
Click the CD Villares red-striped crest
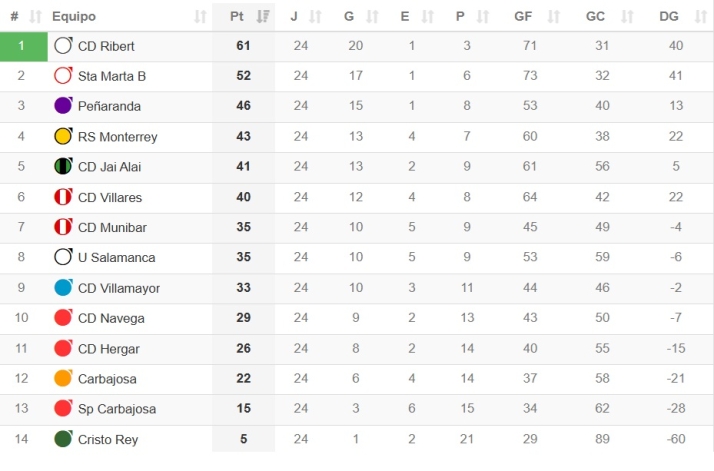click(63, 197)
